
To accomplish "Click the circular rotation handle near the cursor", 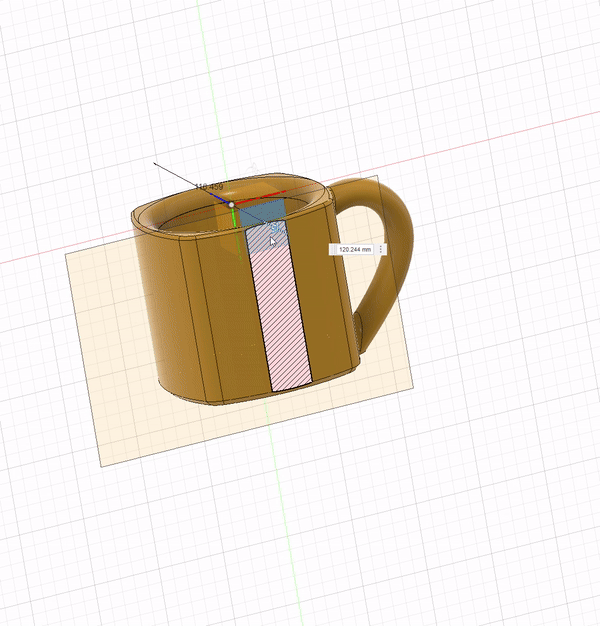I will pyautogui.click(x=276, y=228).
